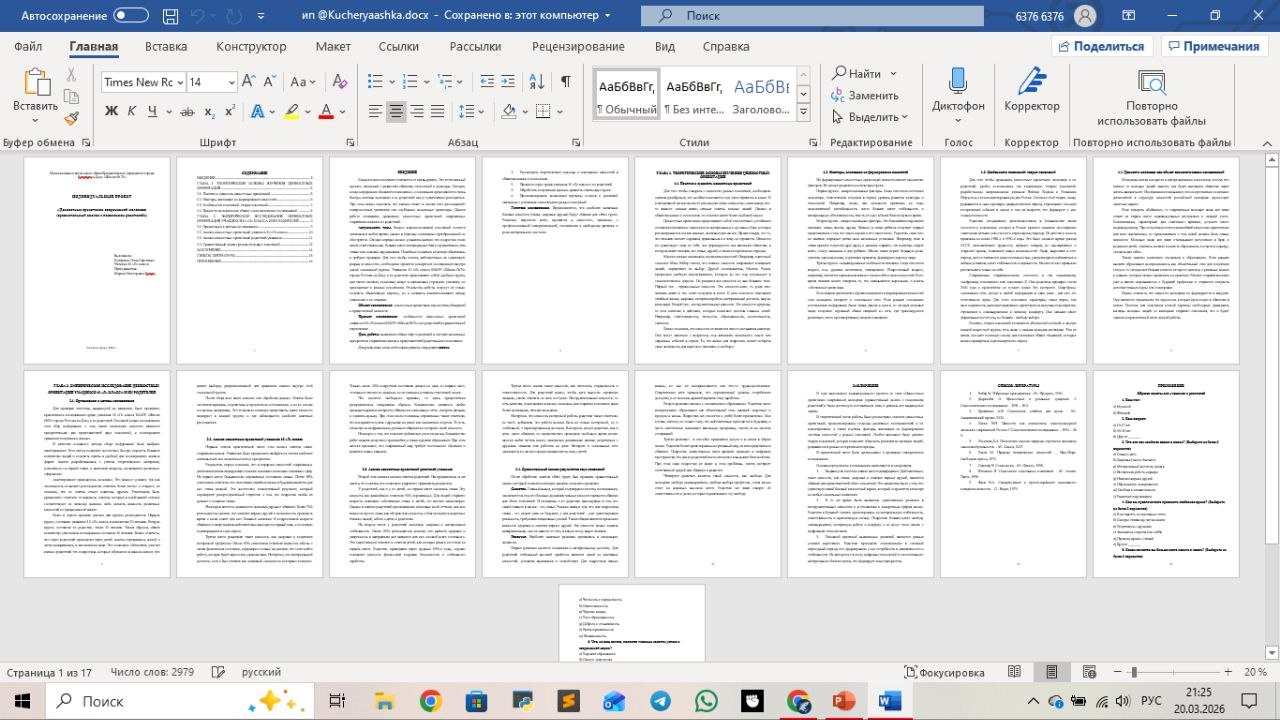Click the русский language indicator
Image resolution: width=1280 pixels, height=720 pixels.
pos(261,673)
